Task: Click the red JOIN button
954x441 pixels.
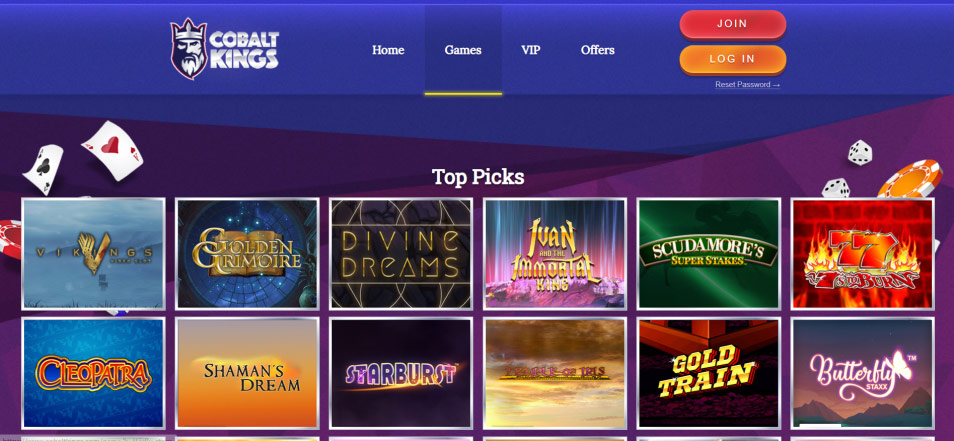Action: click(733, 24)
